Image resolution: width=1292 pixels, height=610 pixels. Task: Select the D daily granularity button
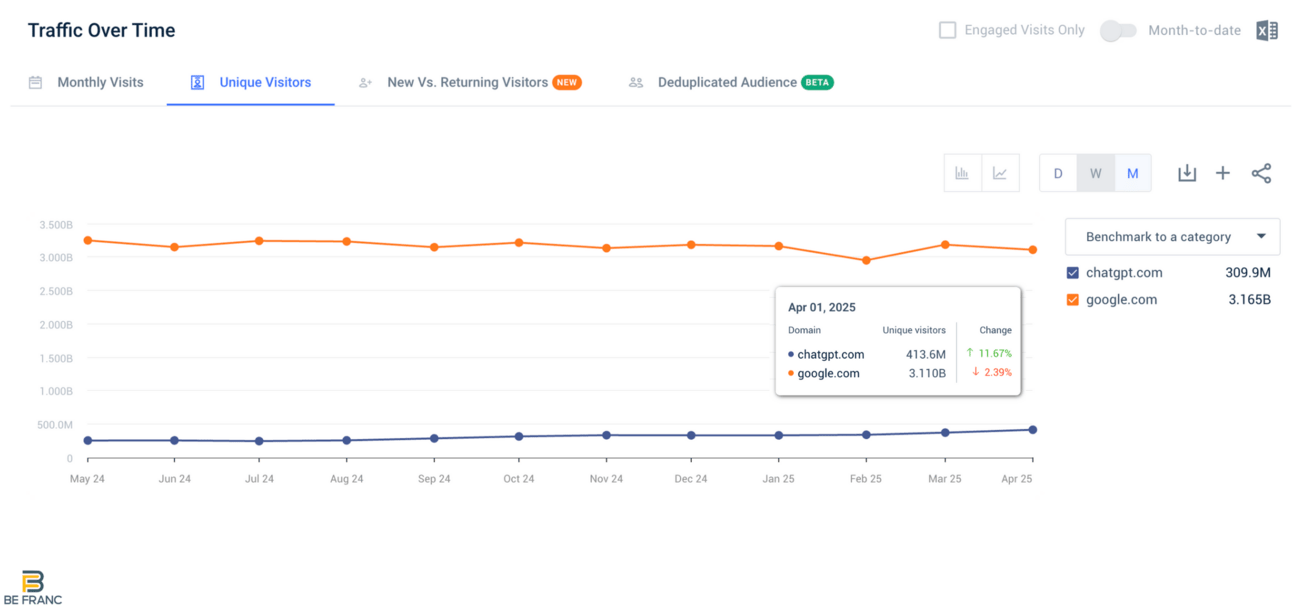(1058, 173)
